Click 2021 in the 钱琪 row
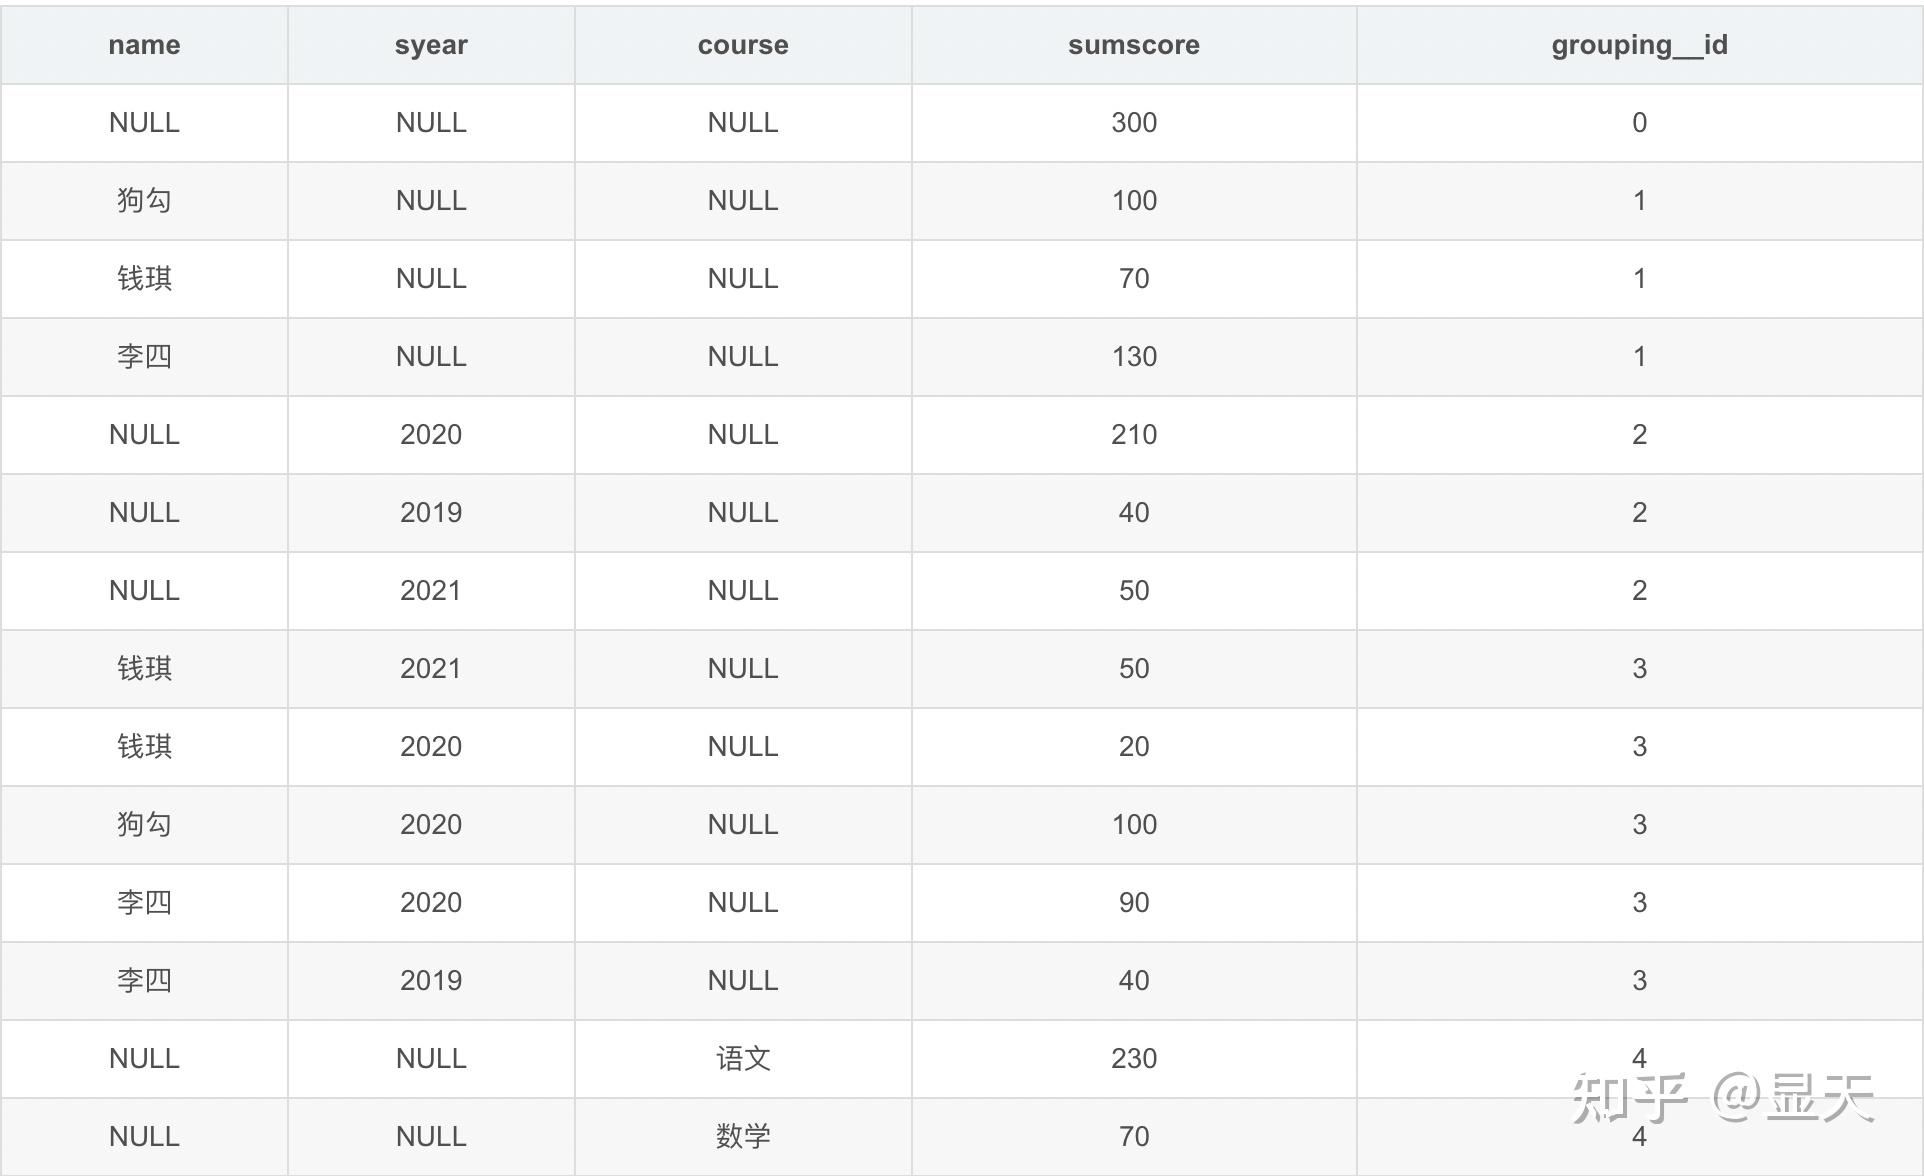This screenshot has width=1924, height=1176. [431, 669]
